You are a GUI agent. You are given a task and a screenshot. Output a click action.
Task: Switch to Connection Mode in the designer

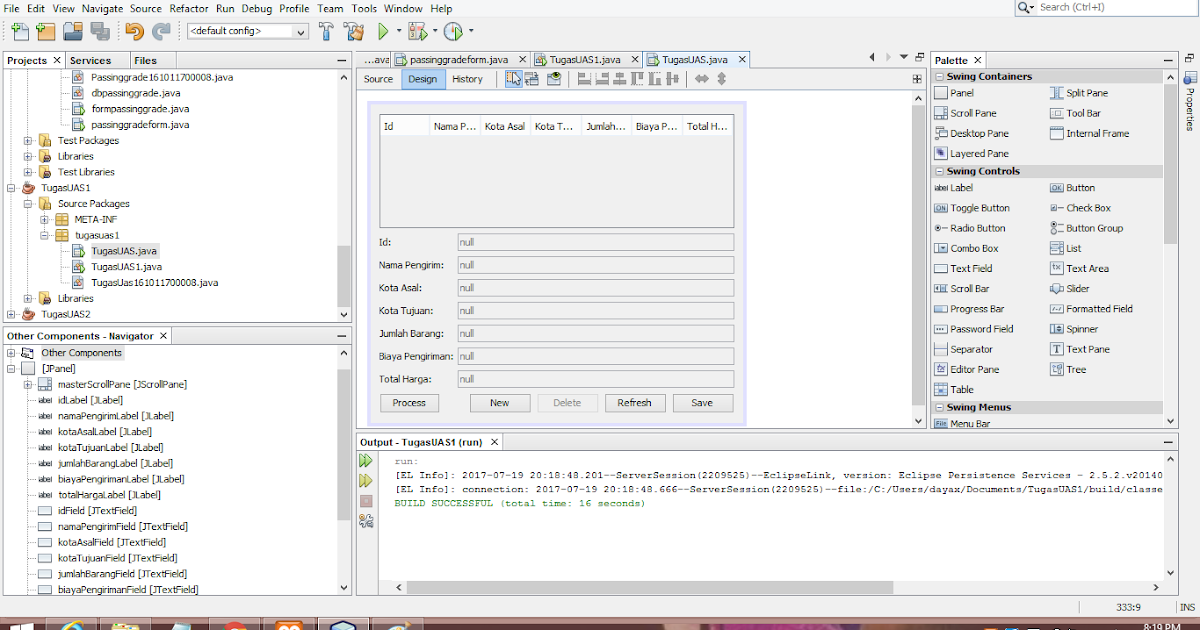533,79
